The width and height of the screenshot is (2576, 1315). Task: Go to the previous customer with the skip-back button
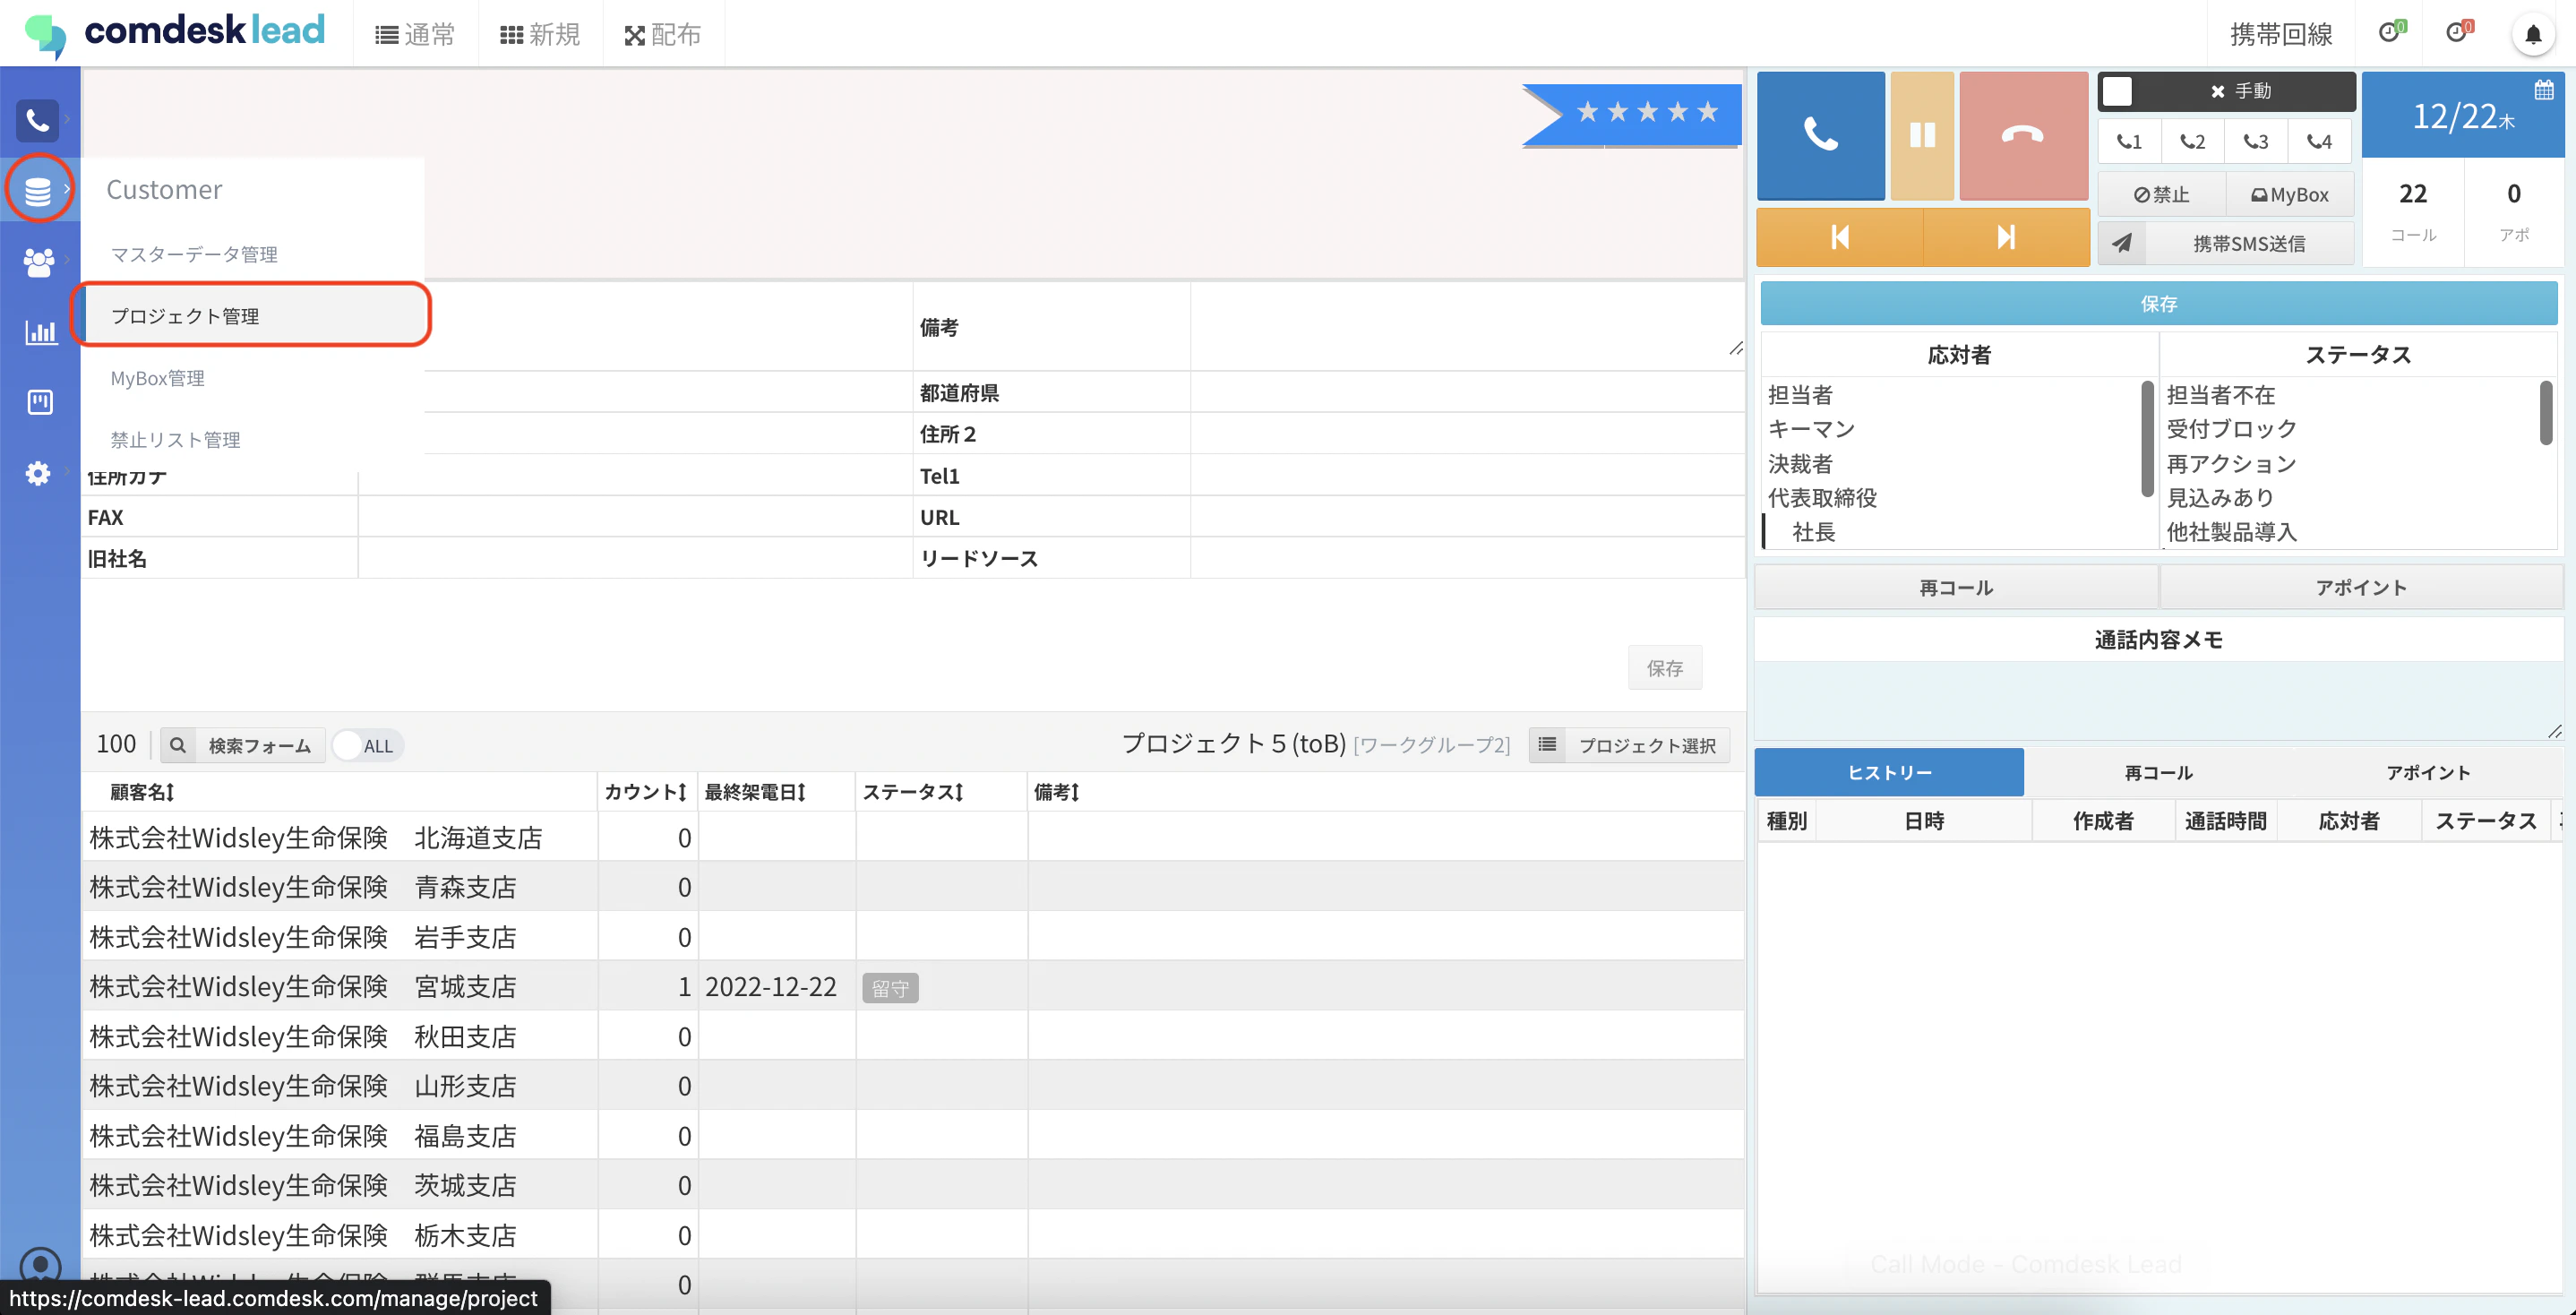click(x=1840, y=237)
